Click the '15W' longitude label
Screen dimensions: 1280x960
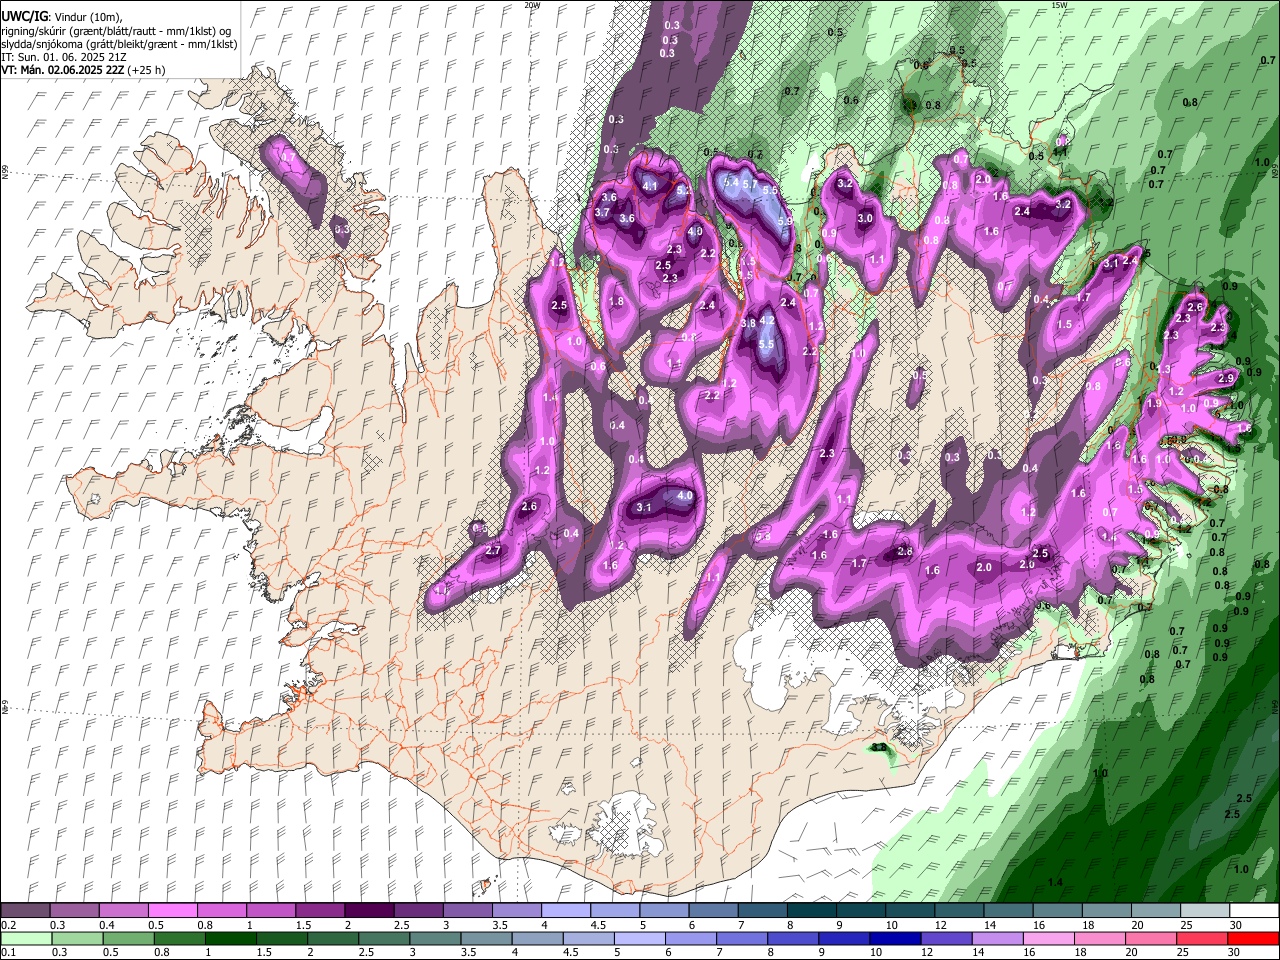point(1059,5)
